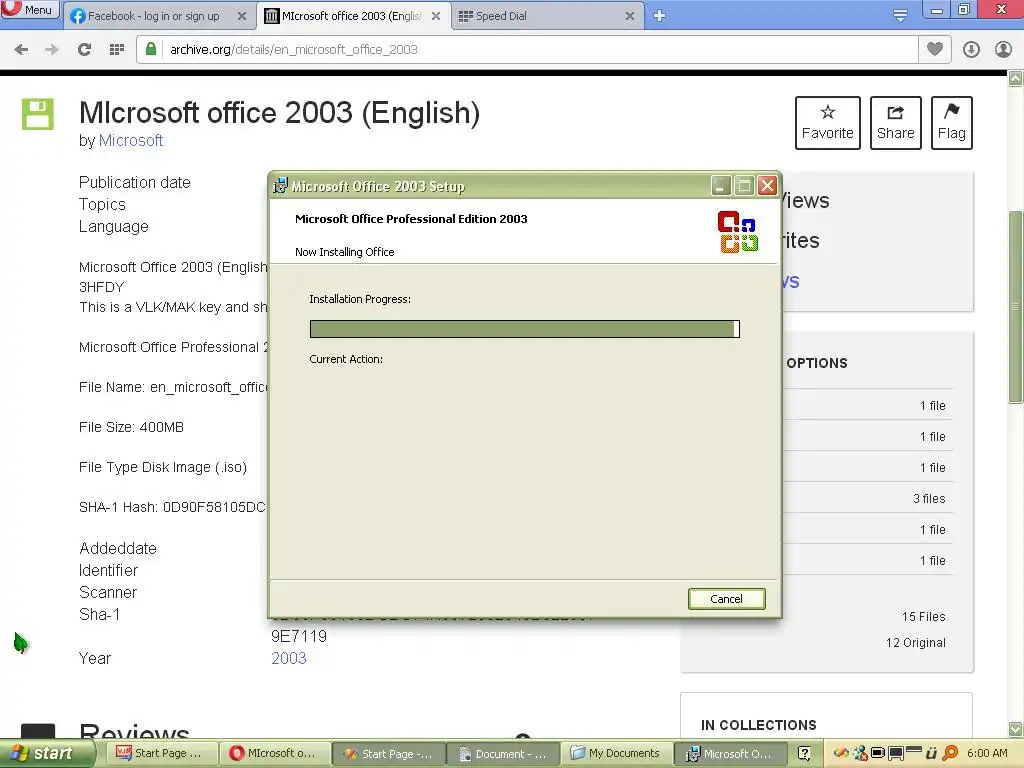Open a new browser tab
1024x768 pixels.
tap(659, 16)
